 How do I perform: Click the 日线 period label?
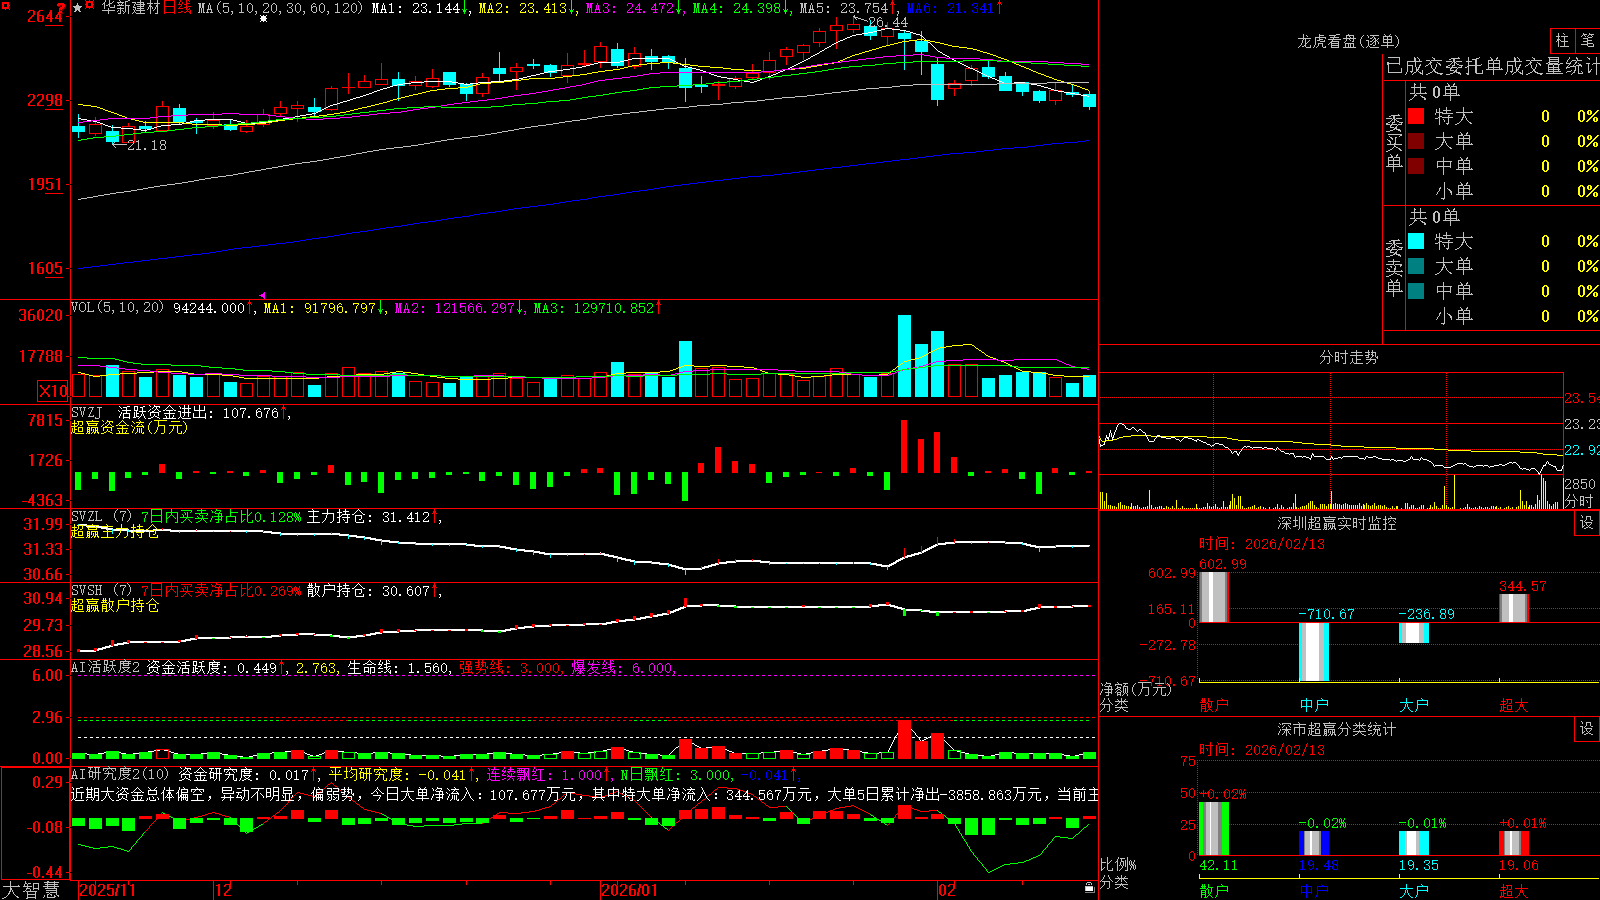(177, 8)
